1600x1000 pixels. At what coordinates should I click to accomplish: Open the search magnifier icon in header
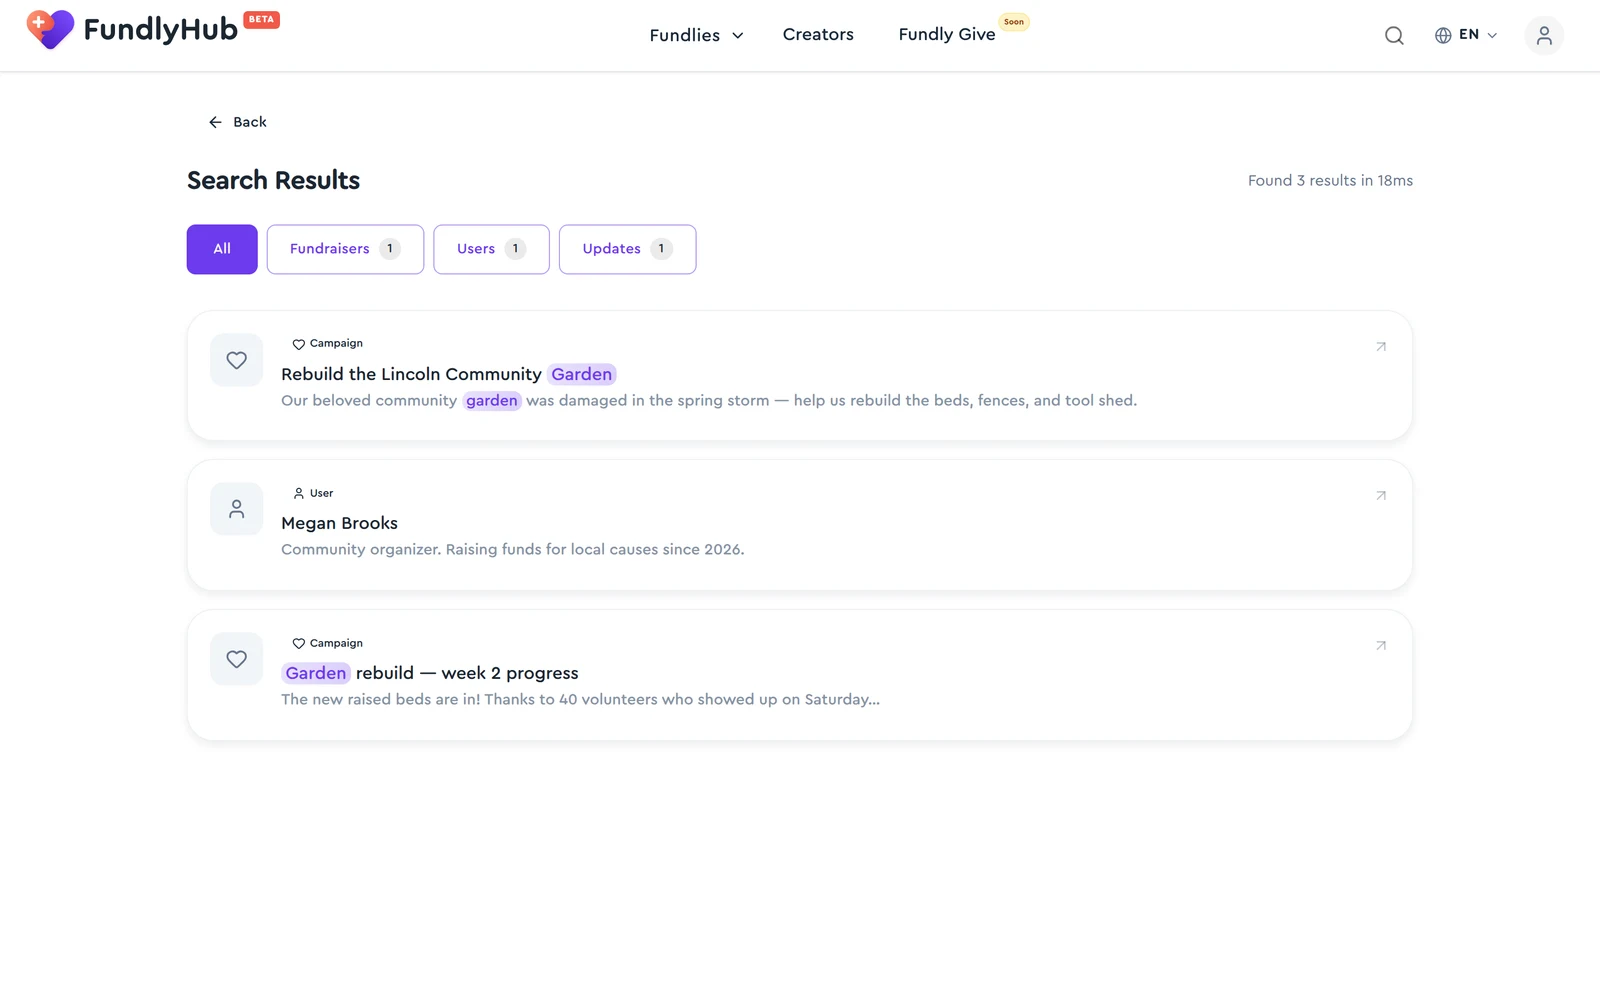pyautogui.click(x=1394, y=36)
